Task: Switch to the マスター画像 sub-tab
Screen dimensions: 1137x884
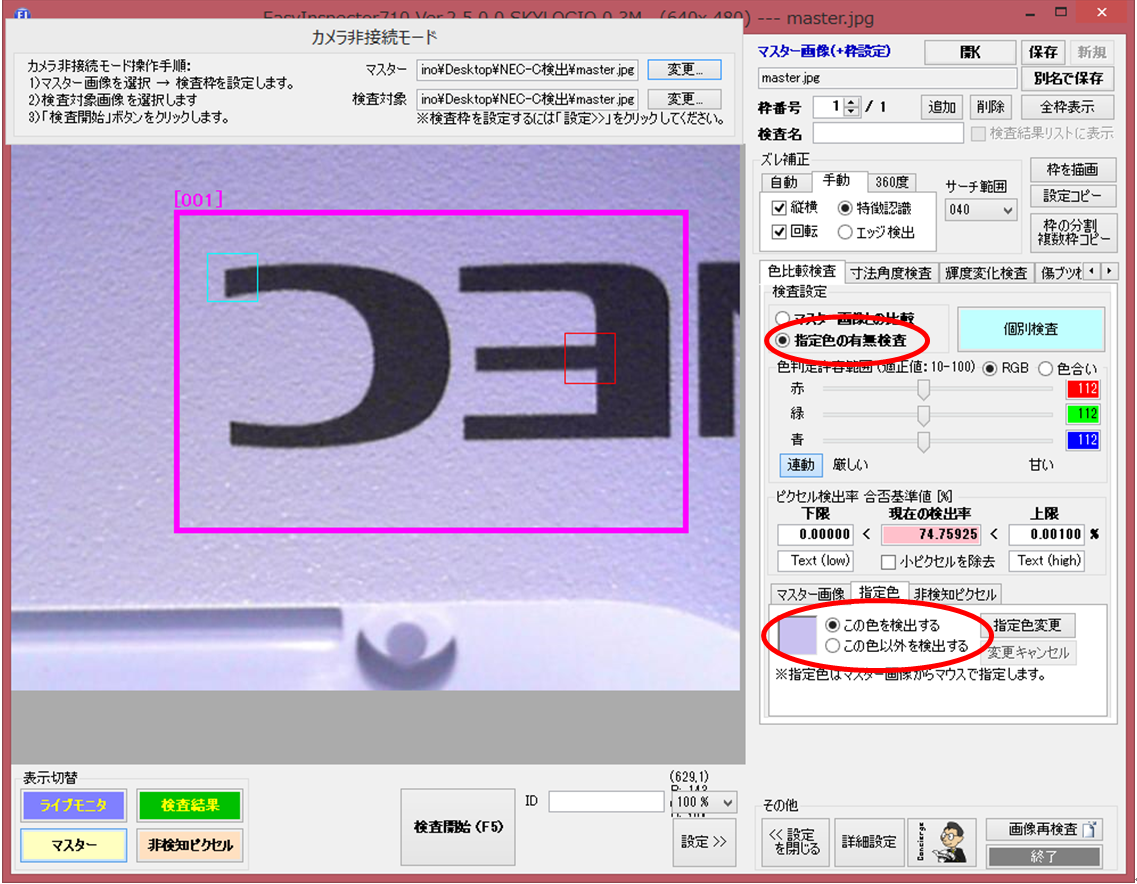Action: point(810,594)
